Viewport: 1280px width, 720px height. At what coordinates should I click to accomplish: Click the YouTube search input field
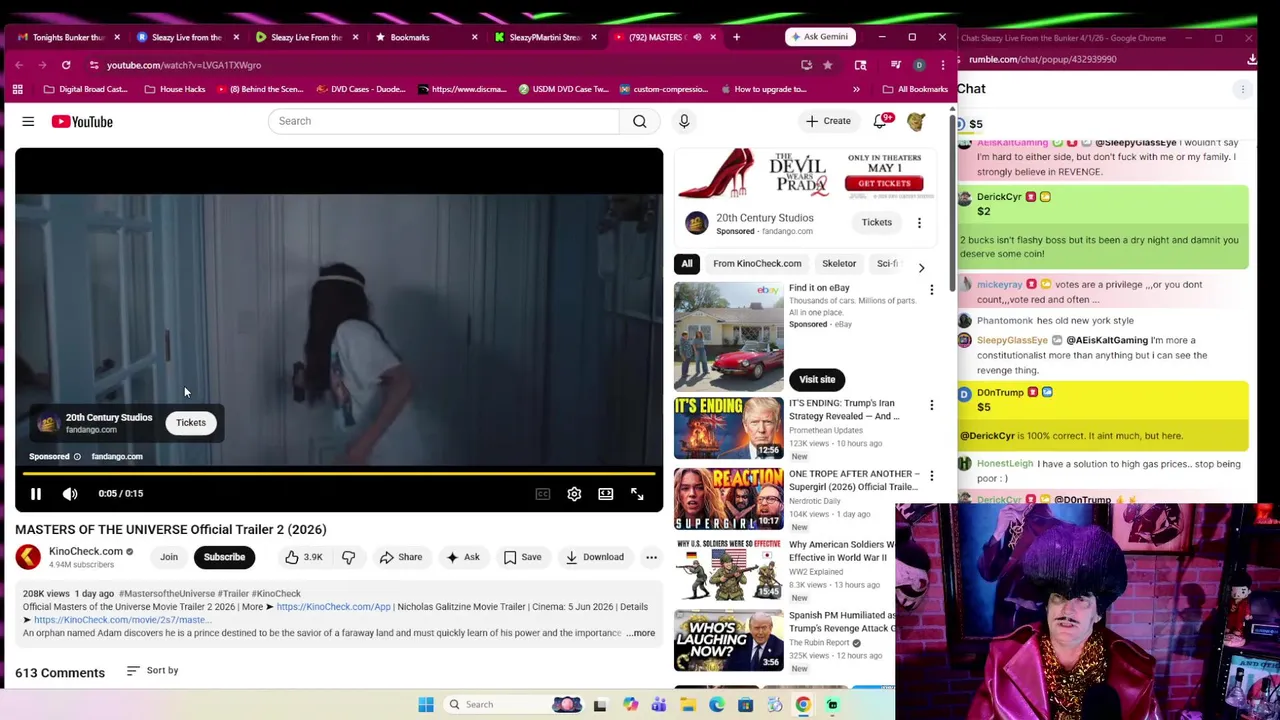(x=443, y=121)
